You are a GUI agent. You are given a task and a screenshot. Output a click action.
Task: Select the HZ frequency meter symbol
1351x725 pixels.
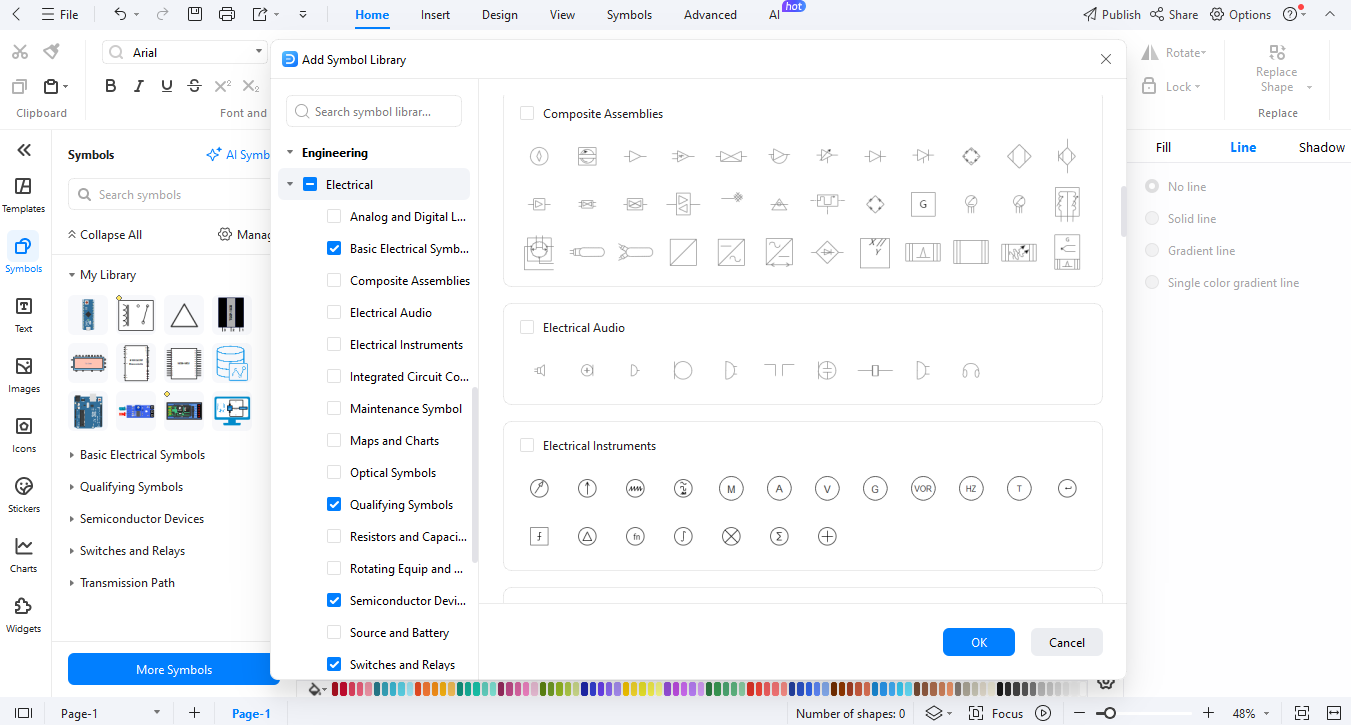(971, 489)
